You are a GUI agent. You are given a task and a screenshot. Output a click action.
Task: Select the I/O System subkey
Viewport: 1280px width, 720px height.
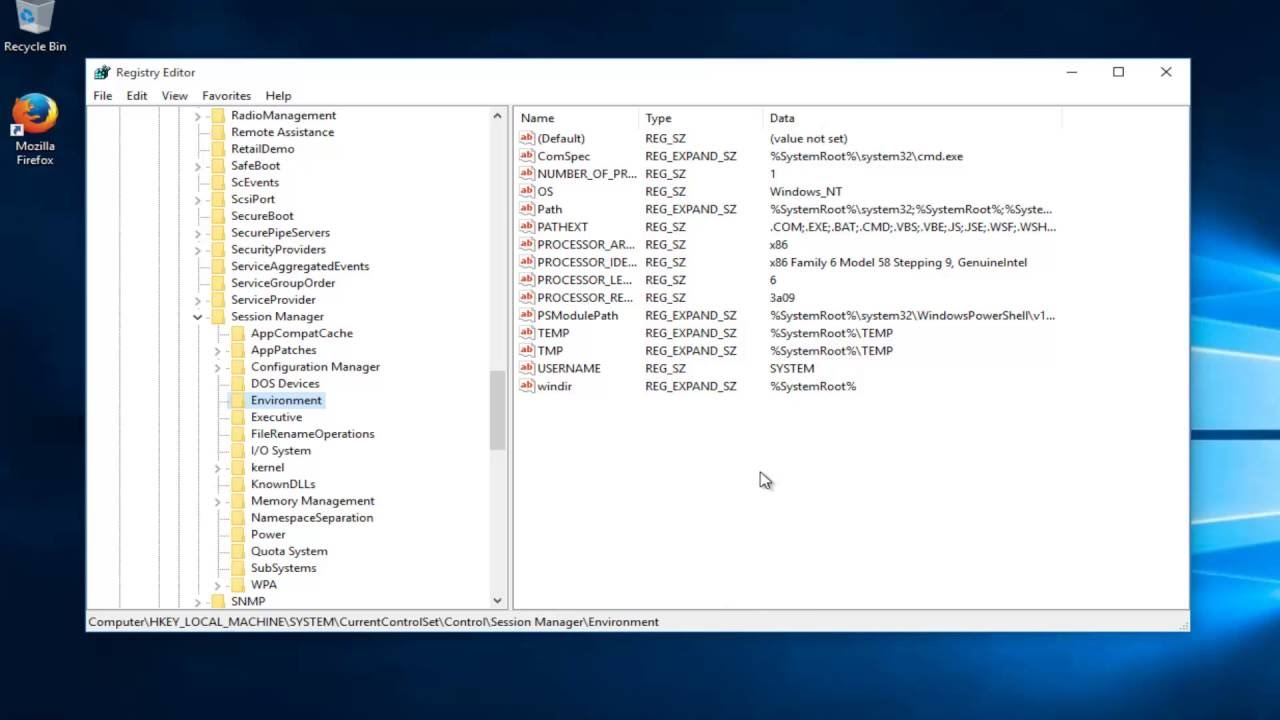(281, 451)
